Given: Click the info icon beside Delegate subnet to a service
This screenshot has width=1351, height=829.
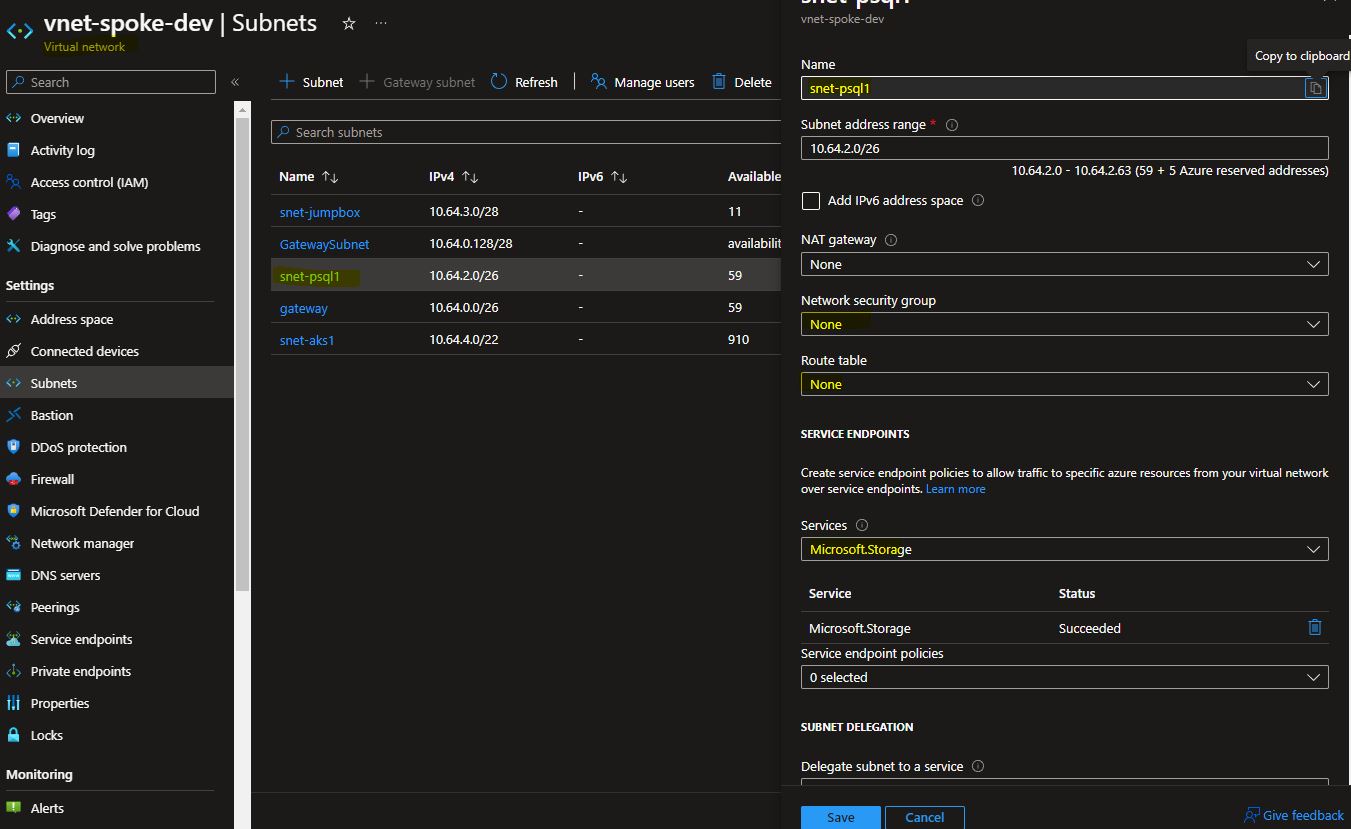Looking at the screenshot, I should coord(978,766).
